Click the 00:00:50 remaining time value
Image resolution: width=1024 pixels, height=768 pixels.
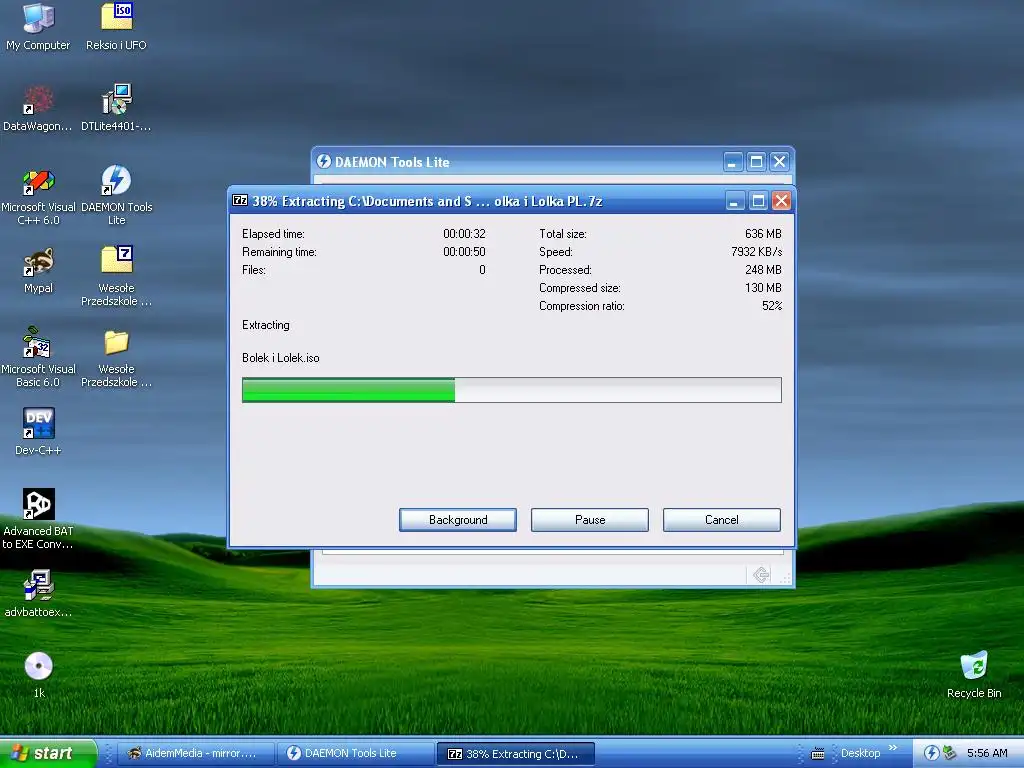click(x=464, y=251)
